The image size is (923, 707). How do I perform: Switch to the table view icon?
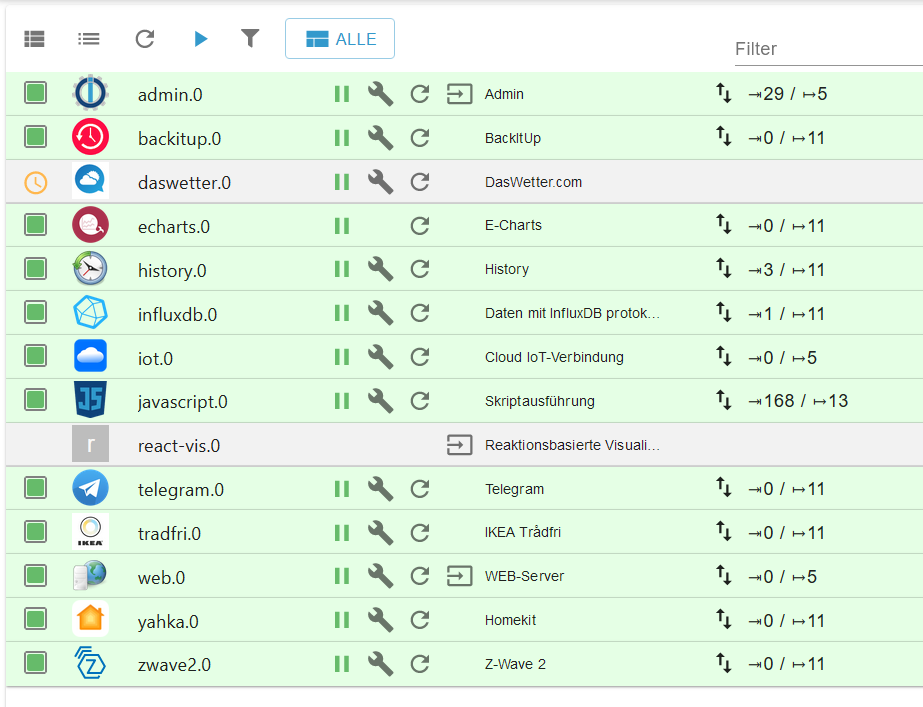point(35,39)
